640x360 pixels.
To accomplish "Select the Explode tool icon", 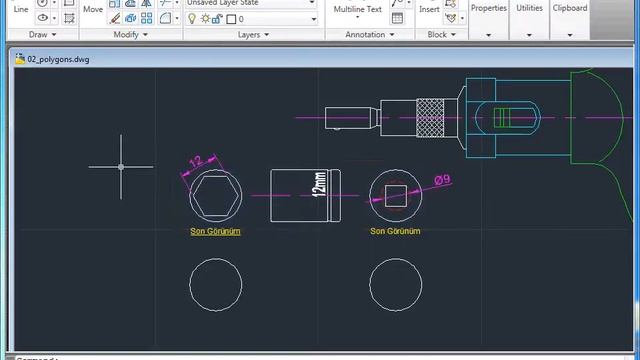I will pos(131,18).
